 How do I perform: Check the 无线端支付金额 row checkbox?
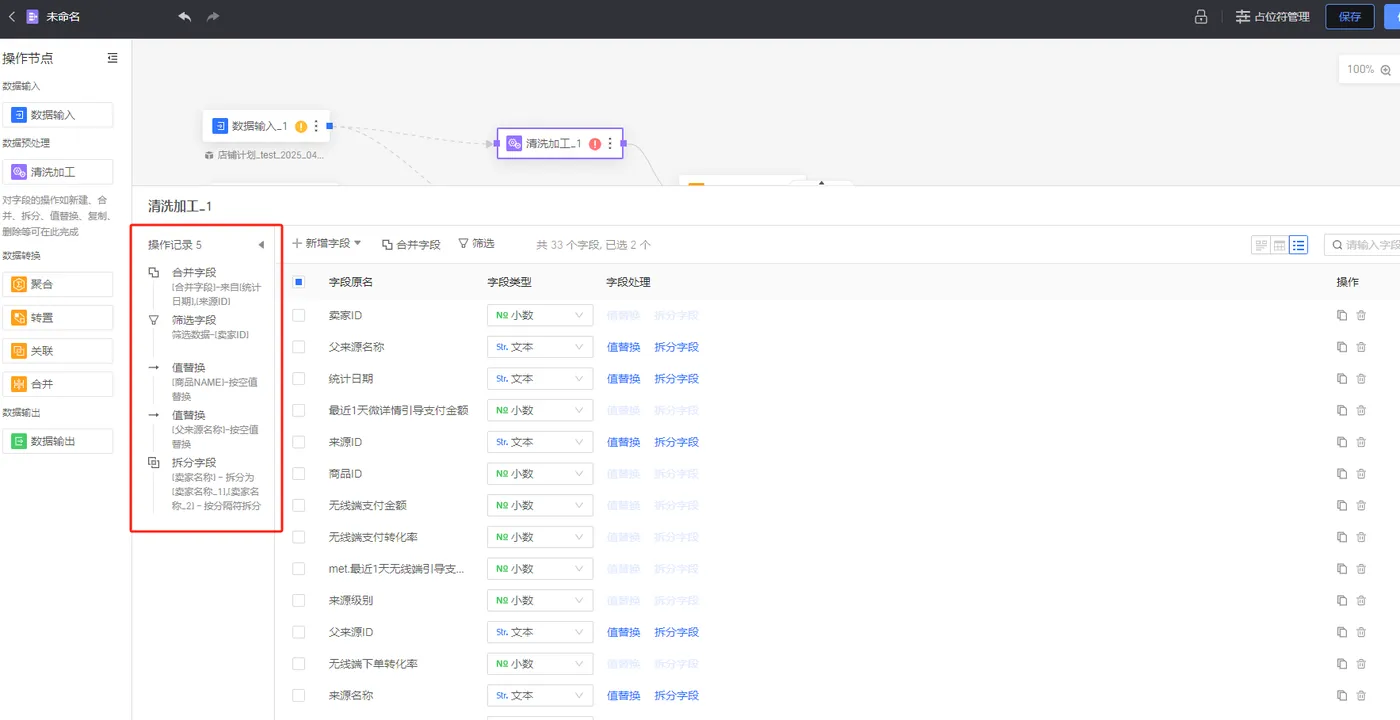(298, 506)
